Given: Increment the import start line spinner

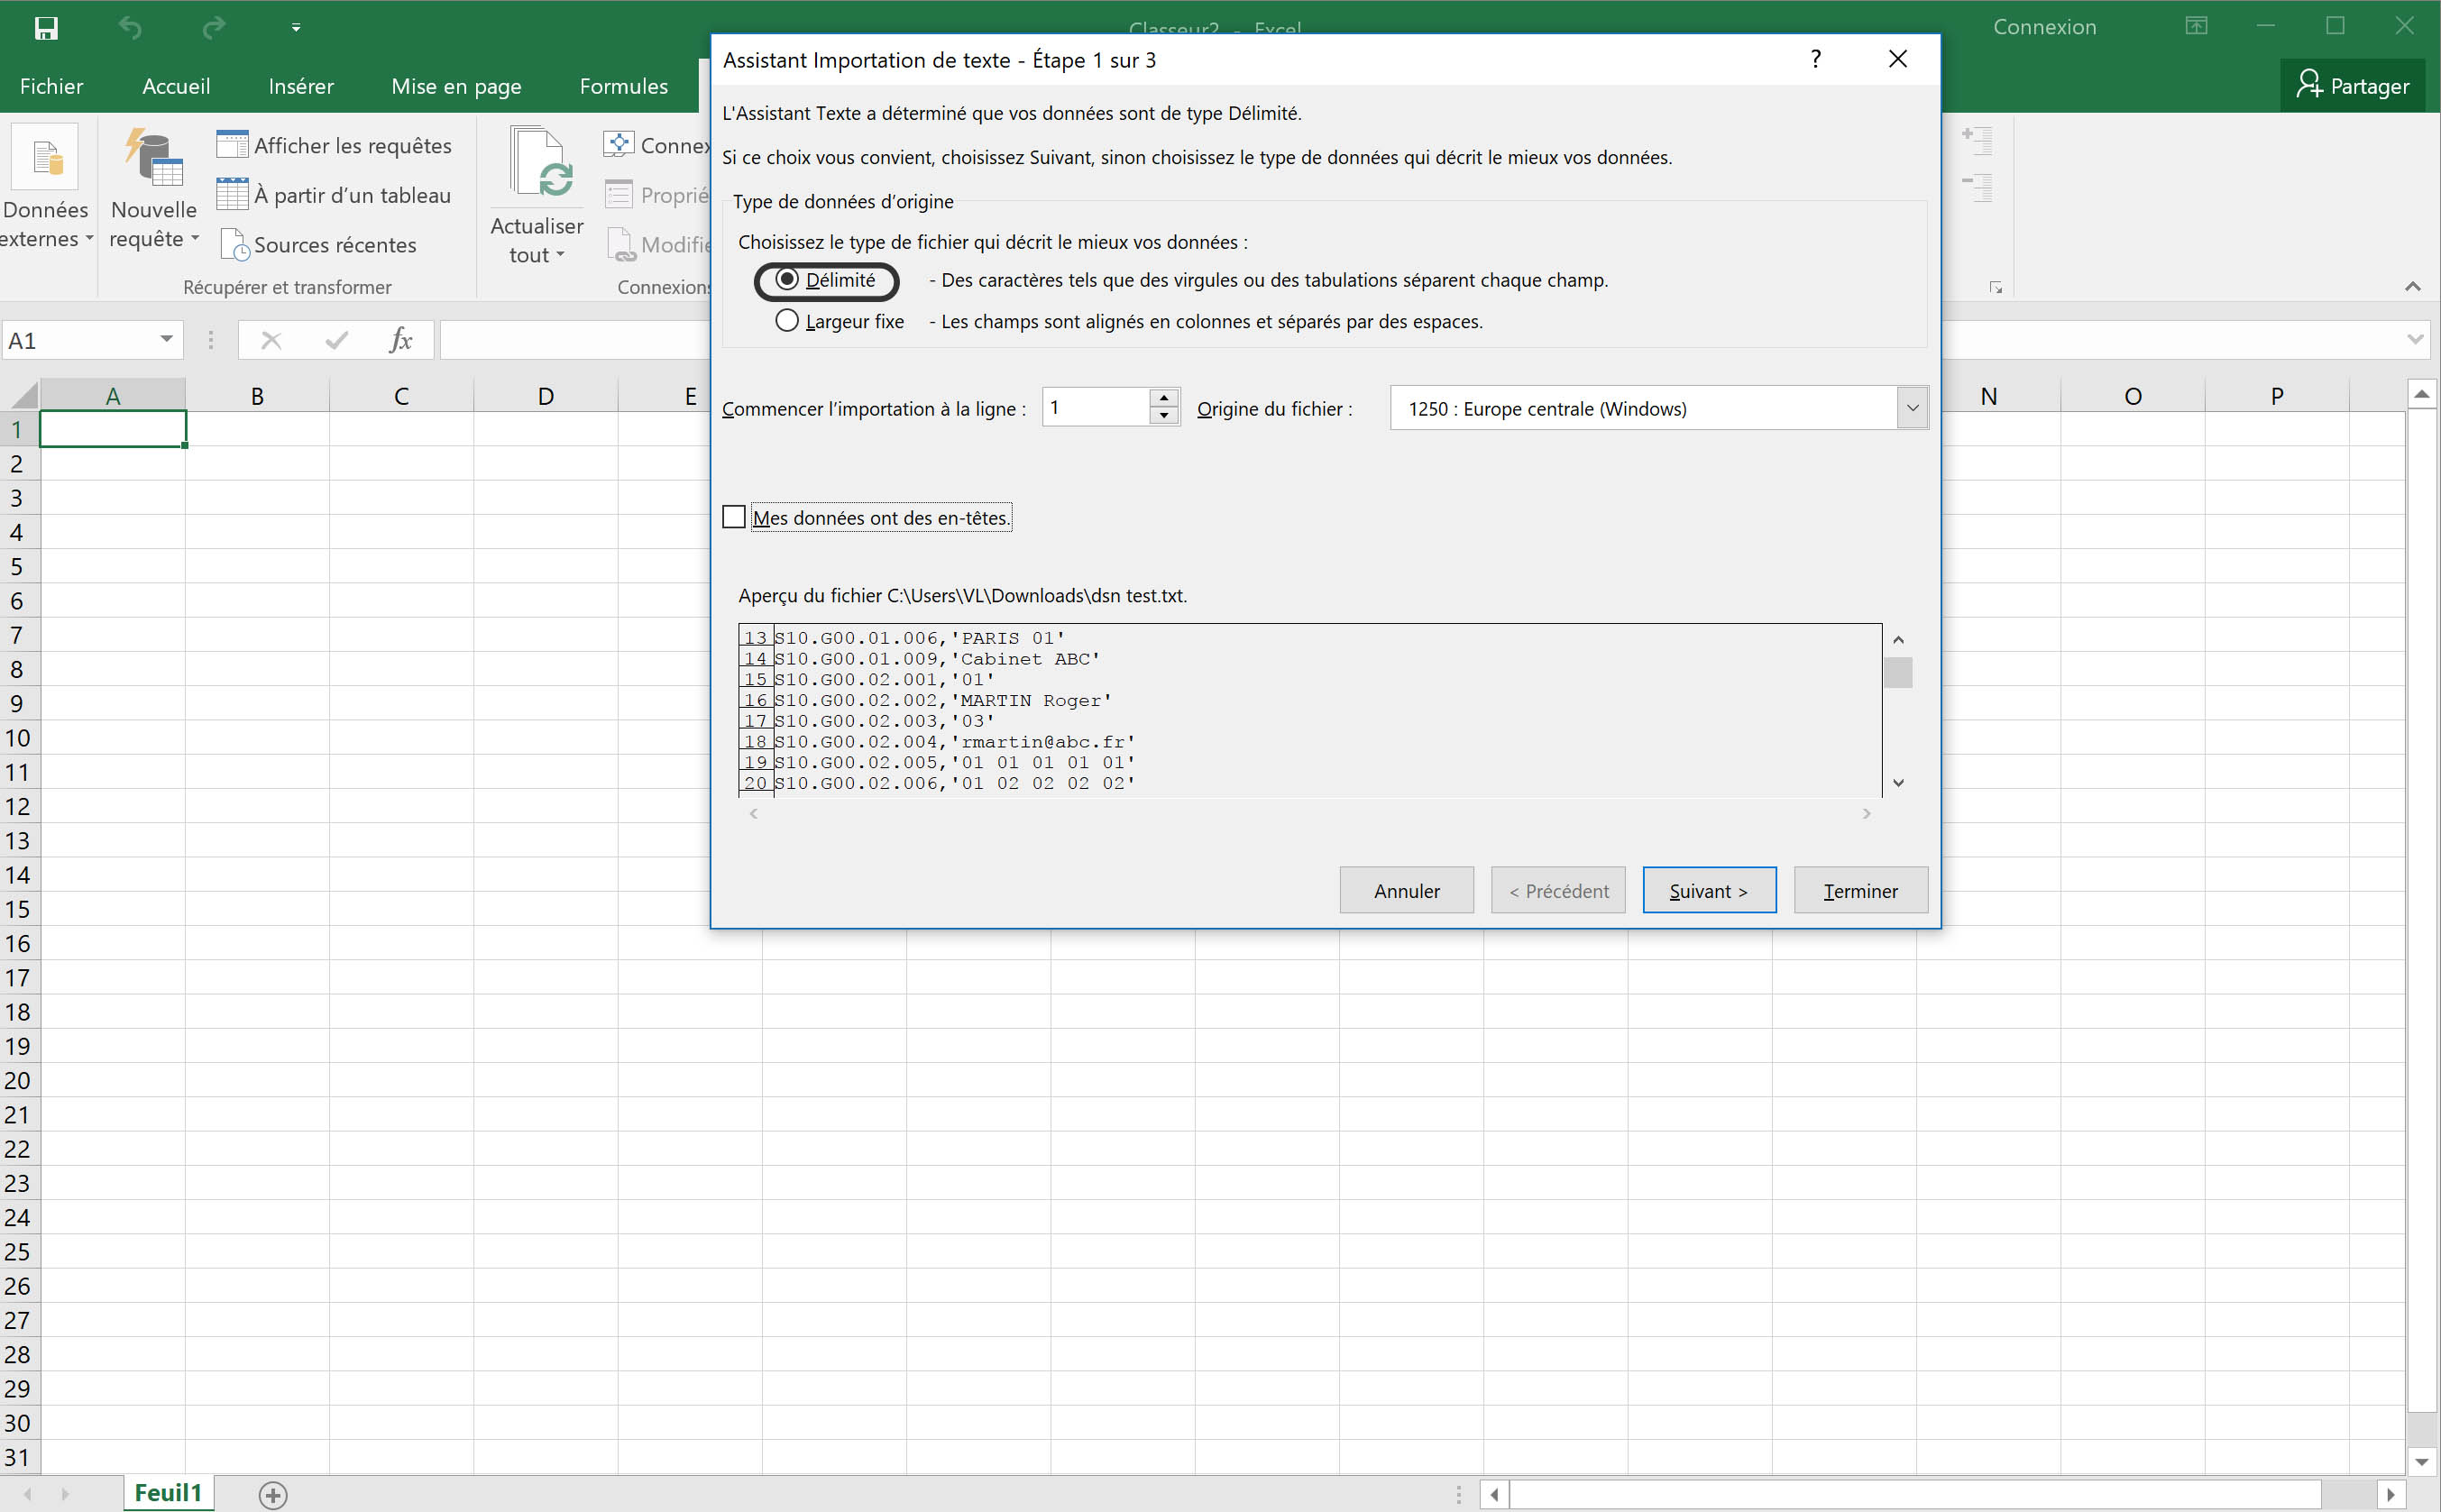Looking at the screenshot, I should tap(1163, 398).
